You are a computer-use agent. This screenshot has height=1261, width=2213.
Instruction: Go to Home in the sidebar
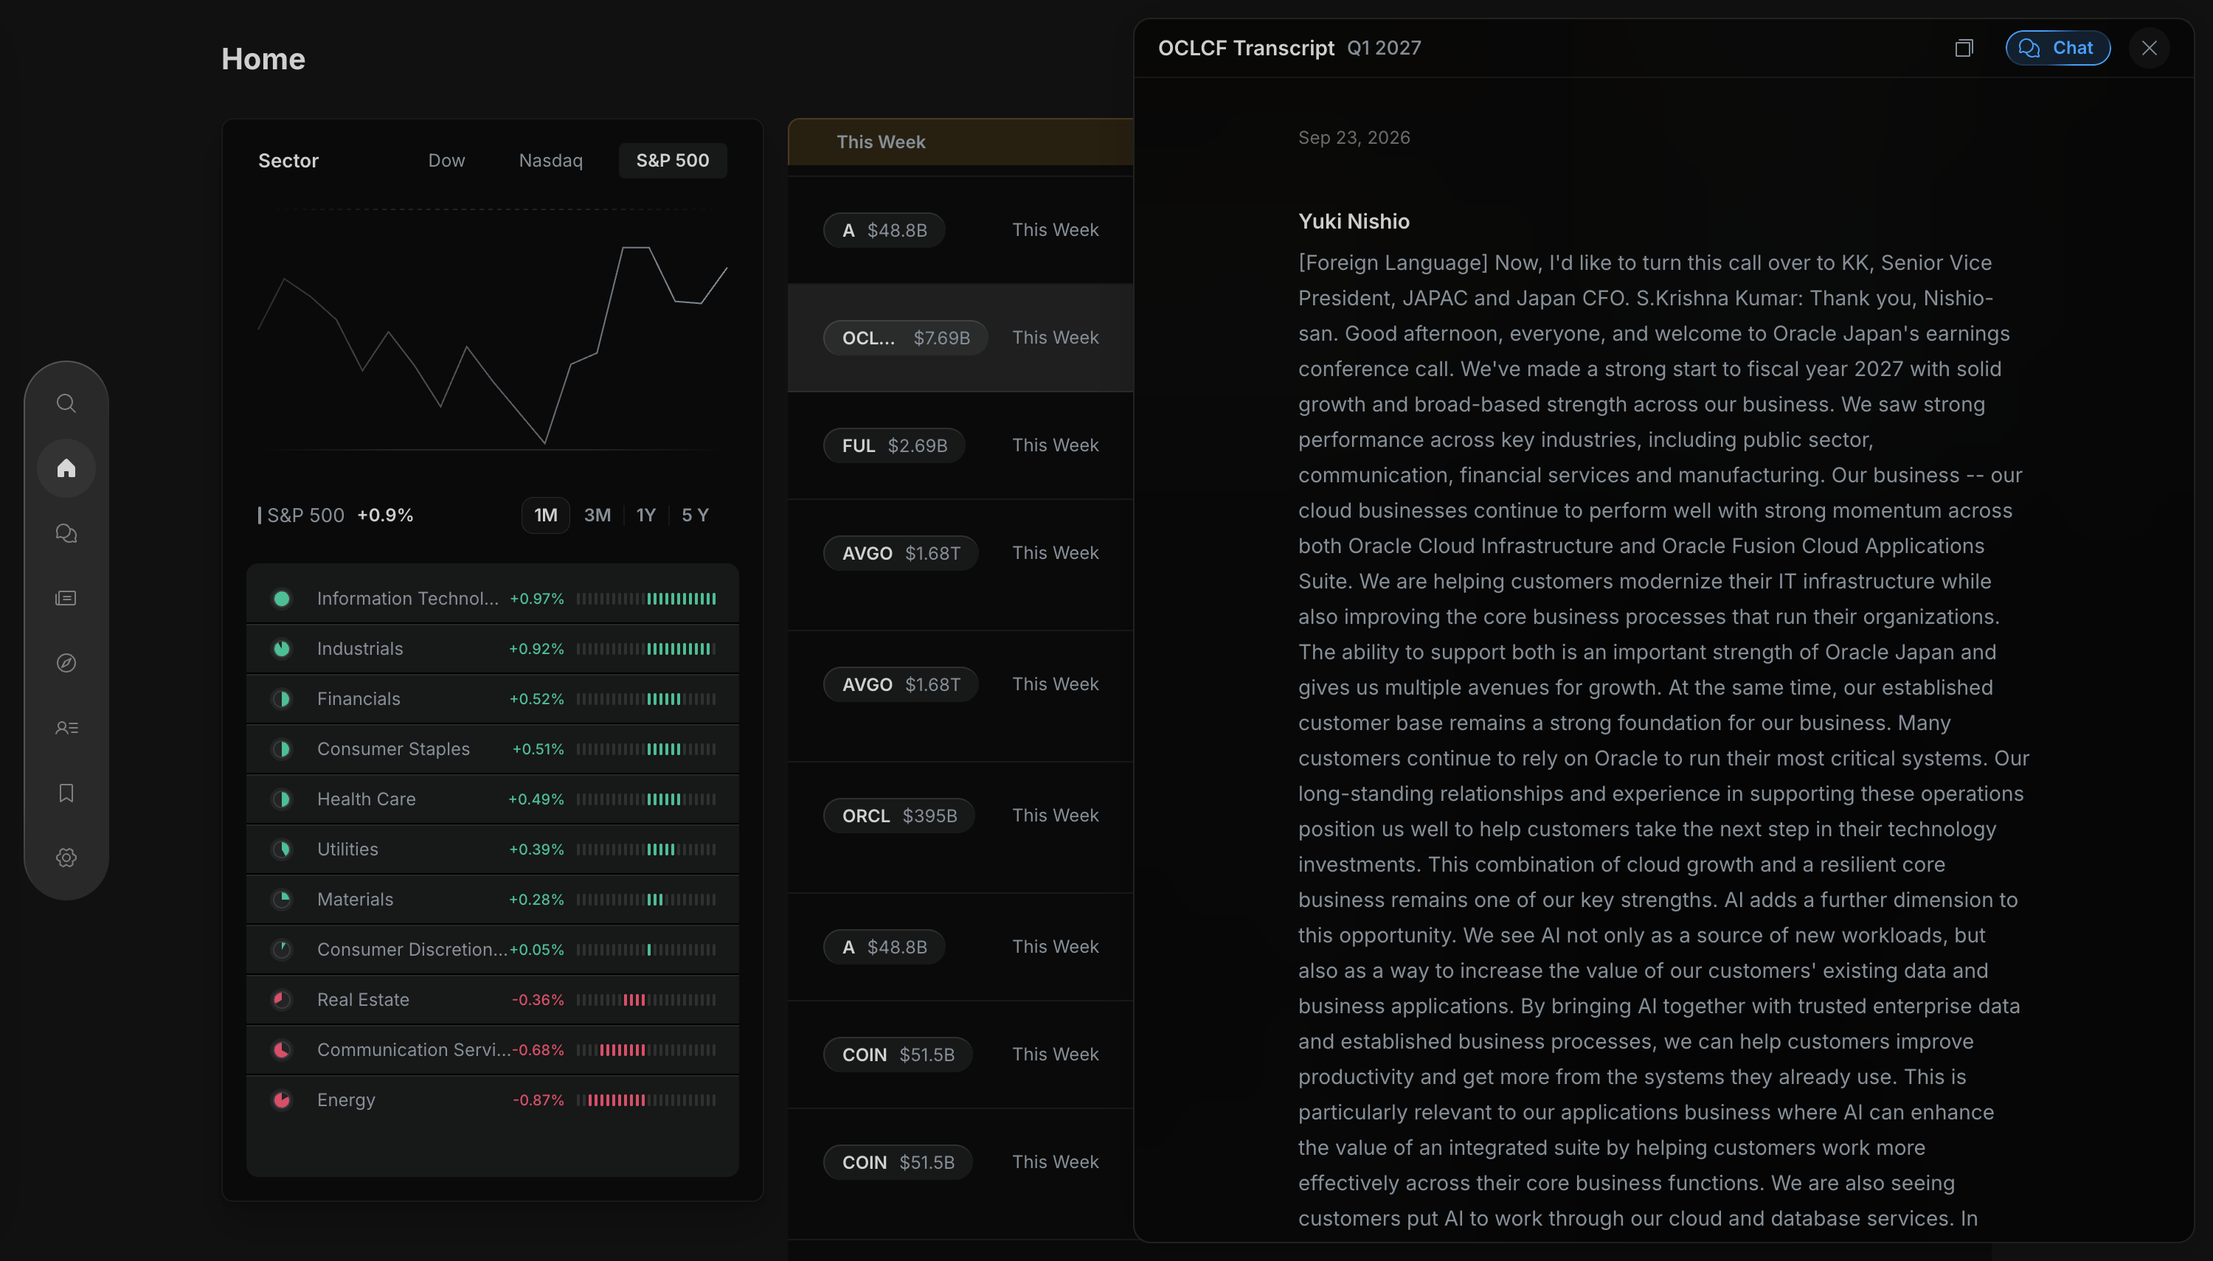pos(66,468)
